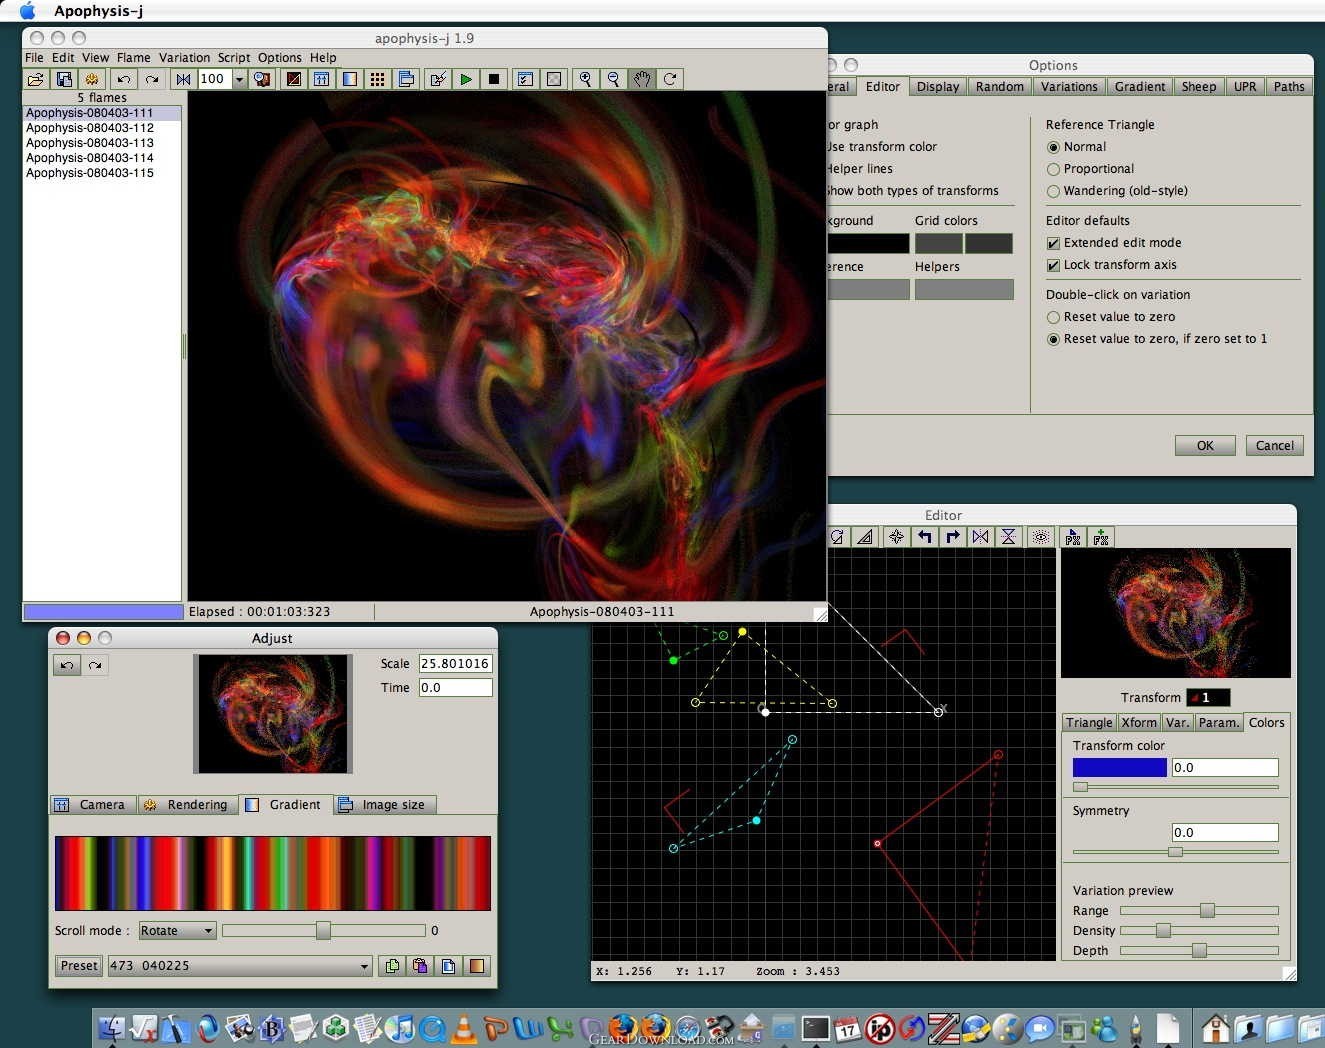Screen dimensions: 1325x1048
Task: Click the Preset button in Adjust
Action: tap(79, 965)
